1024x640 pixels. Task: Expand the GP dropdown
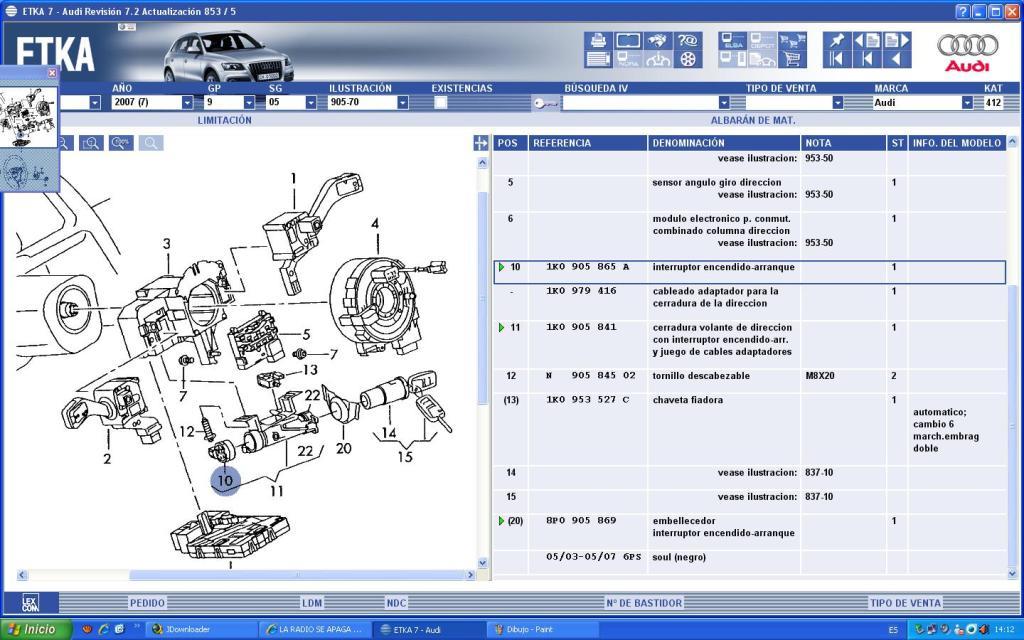coord(249,103)
